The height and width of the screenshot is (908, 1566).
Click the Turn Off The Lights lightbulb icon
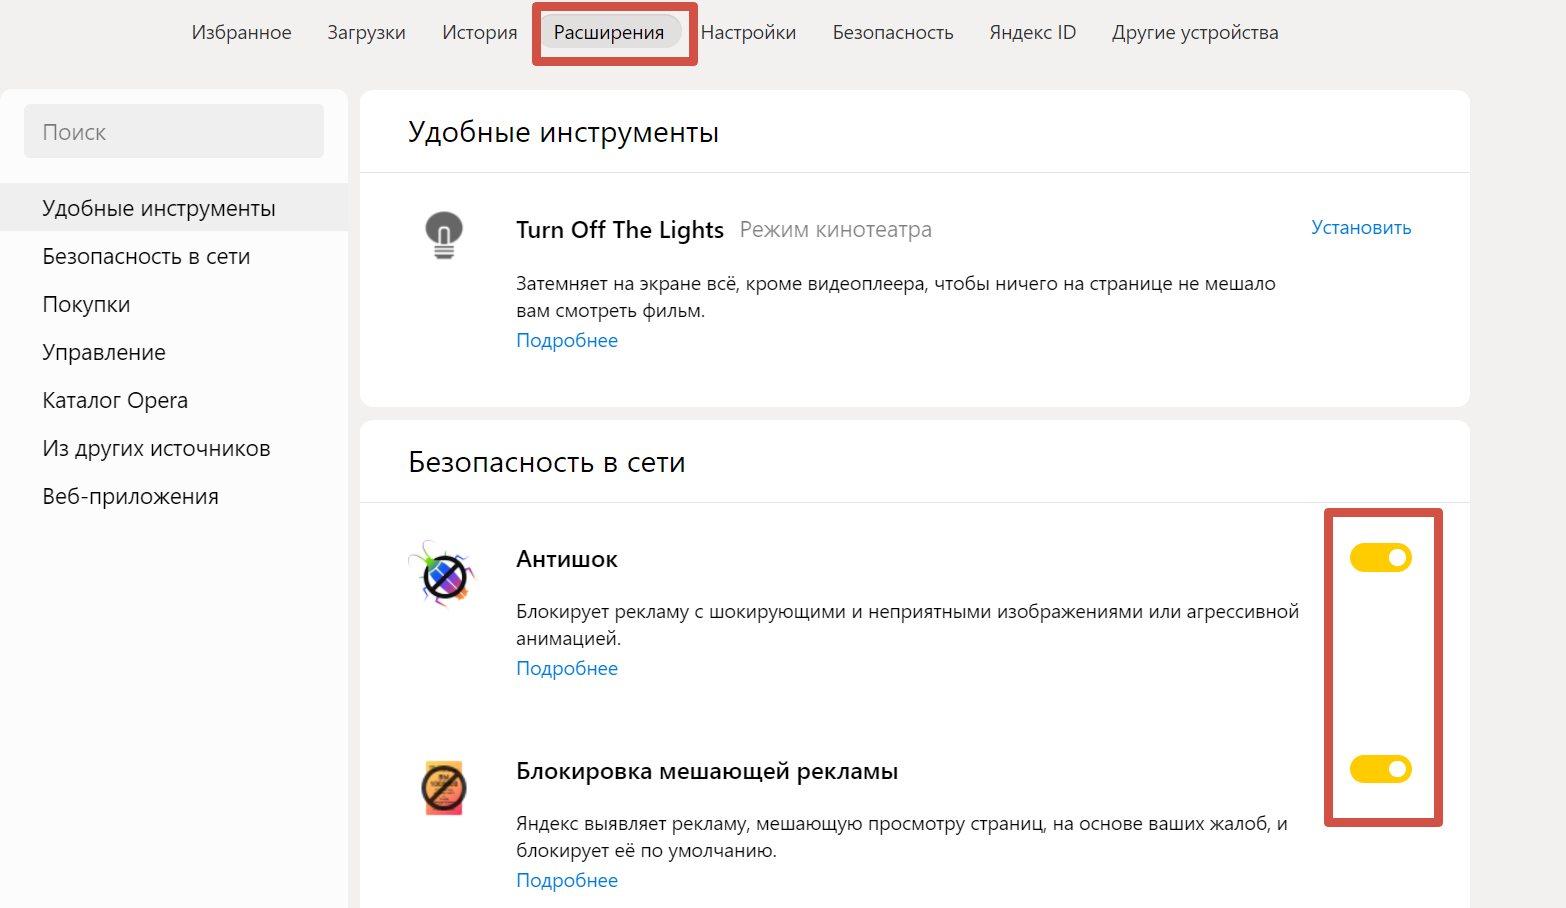444,235
